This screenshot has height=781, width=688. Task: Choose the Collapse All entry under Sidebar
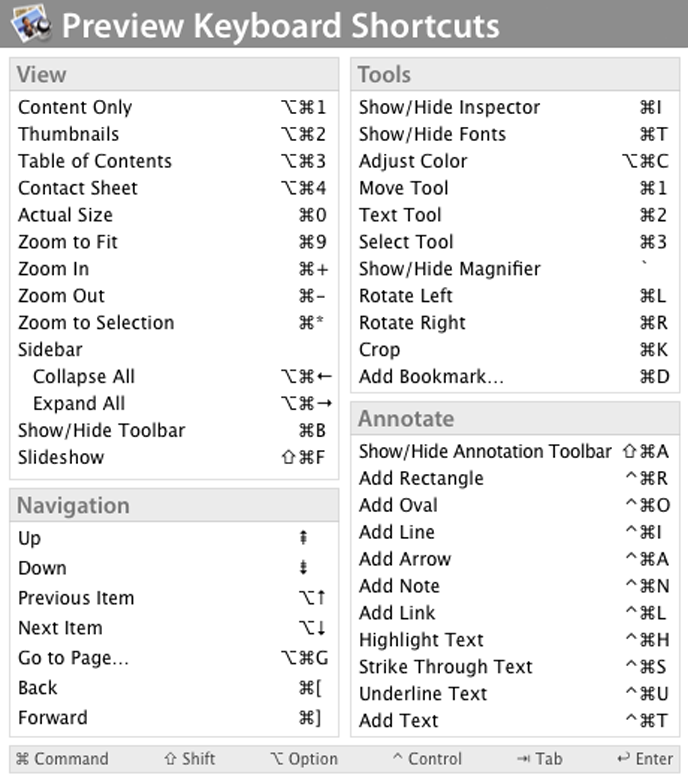[x=84, y=377]
